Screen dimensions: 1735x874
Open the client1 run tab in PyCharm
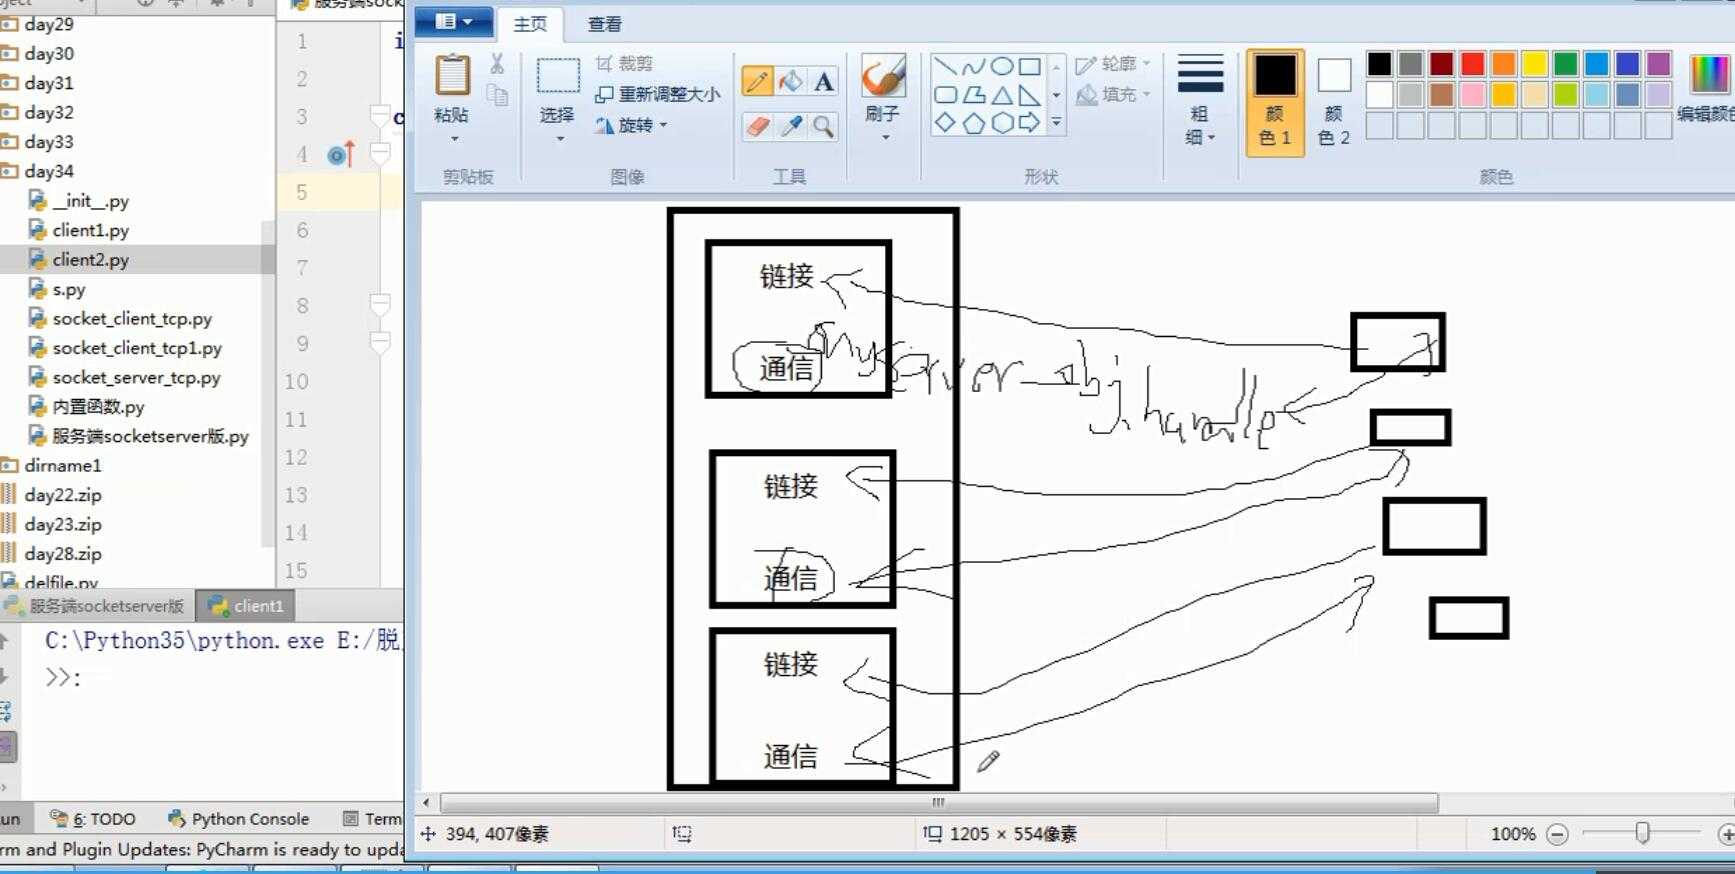click(x=246, y=606)
